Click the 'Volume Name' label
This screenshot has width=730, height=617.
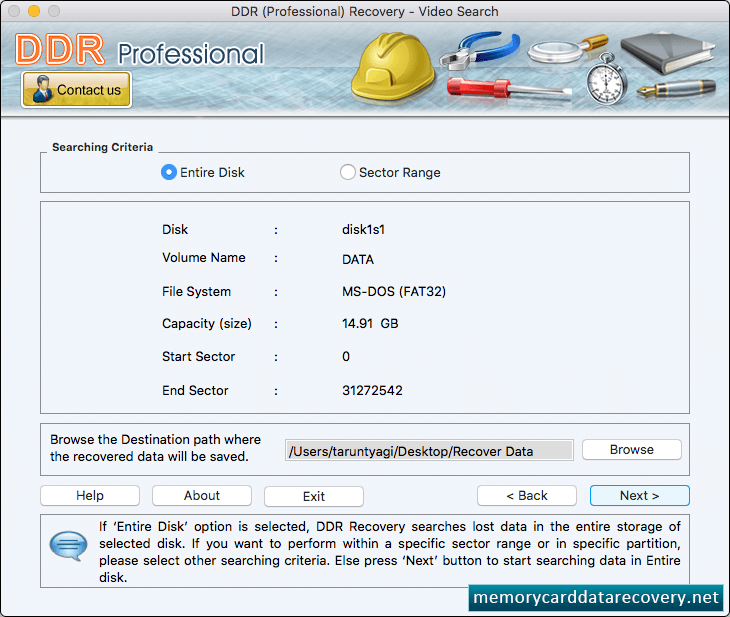pyautogui.click(x=203, y=258)
